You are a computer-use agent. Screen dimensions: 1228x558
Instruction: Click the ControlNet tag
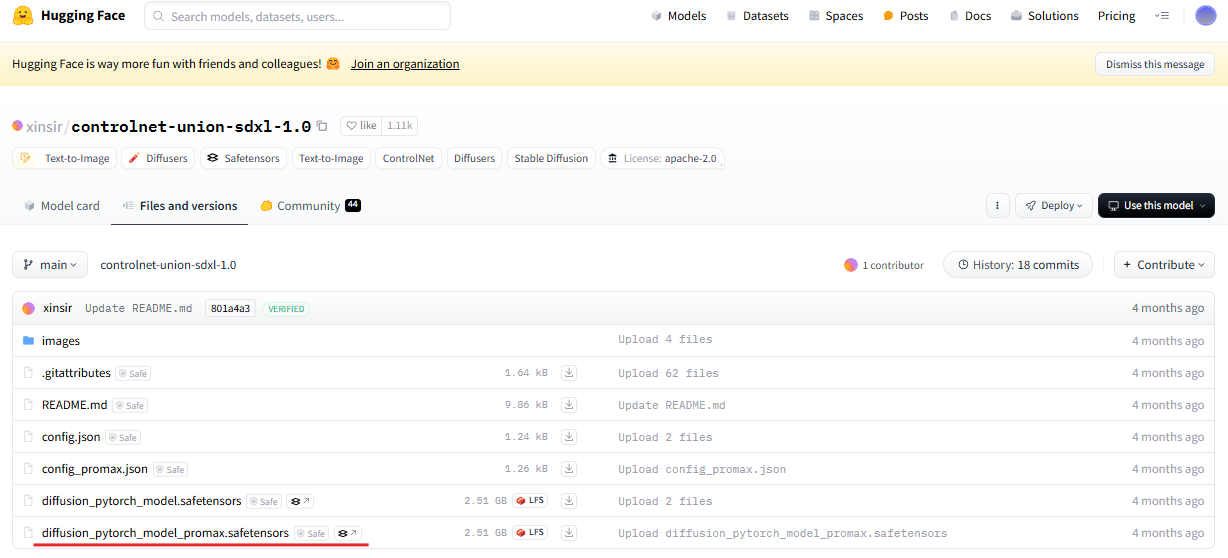[408, 158]
